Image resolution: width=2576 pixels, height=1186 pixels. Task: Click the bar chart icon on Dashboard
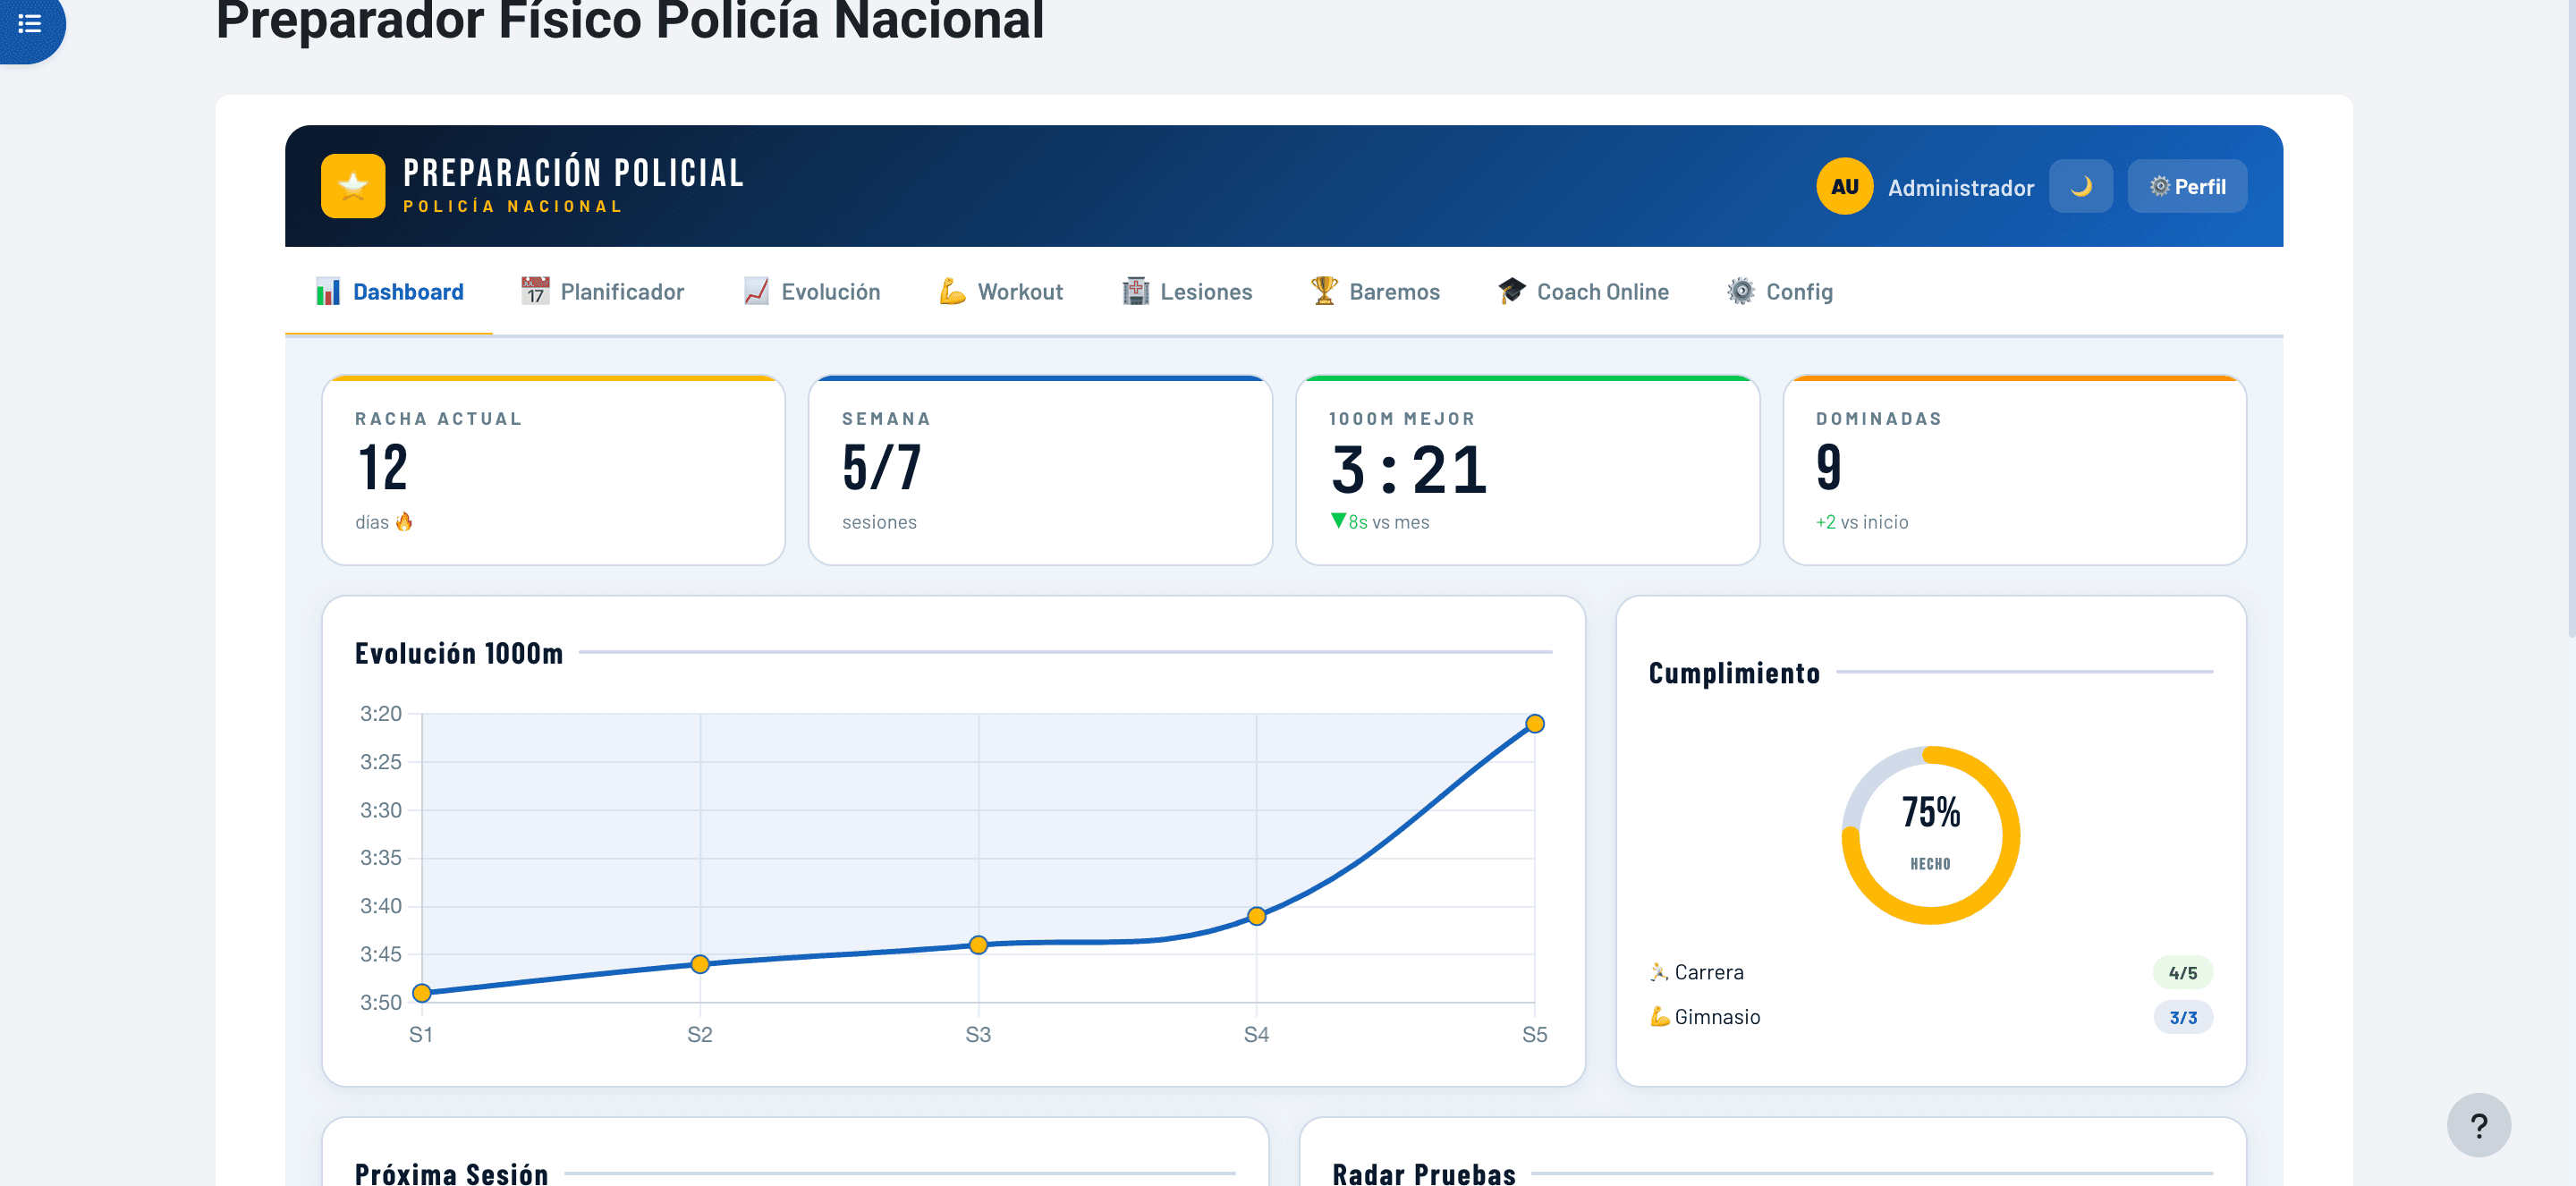point(328,291)
